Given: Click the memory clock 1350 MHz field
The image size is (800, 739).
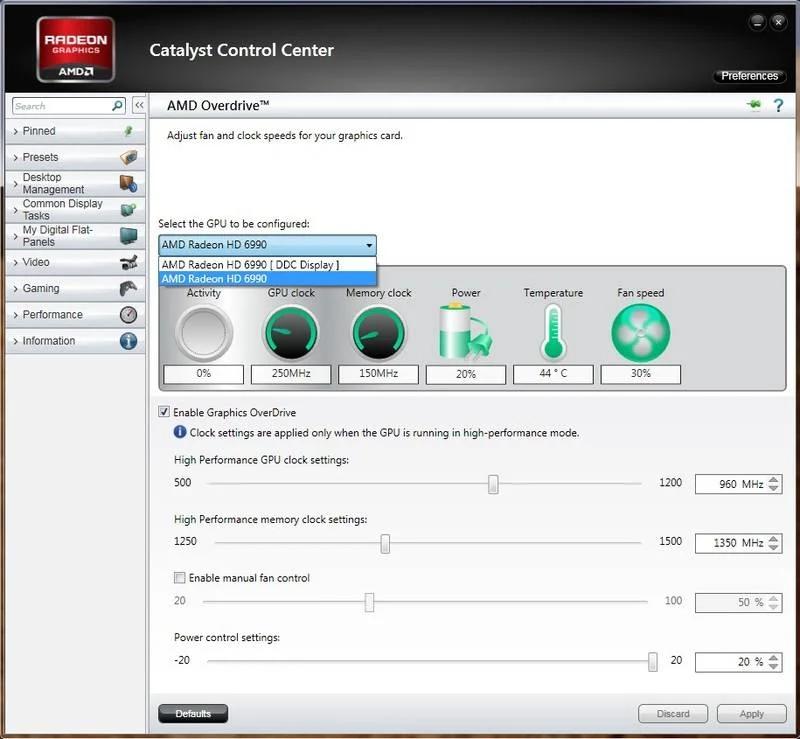Looking at the screenshot, I should (x=730, y=543).
